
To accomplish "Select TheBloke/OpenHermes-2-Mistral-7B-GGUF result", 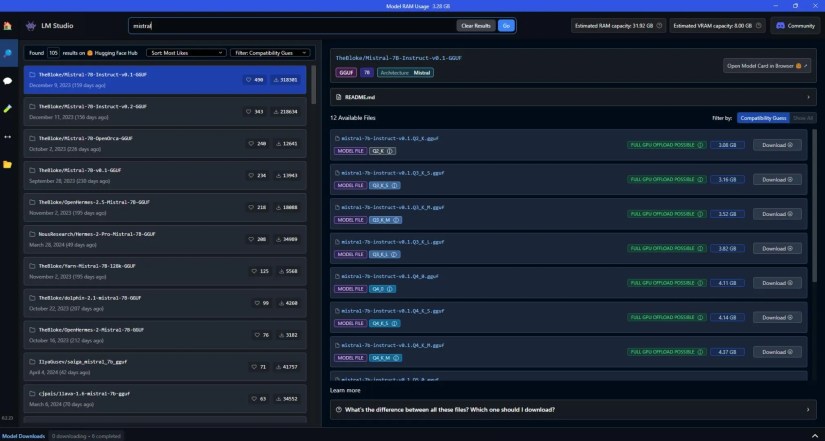I will pos(165,335).
